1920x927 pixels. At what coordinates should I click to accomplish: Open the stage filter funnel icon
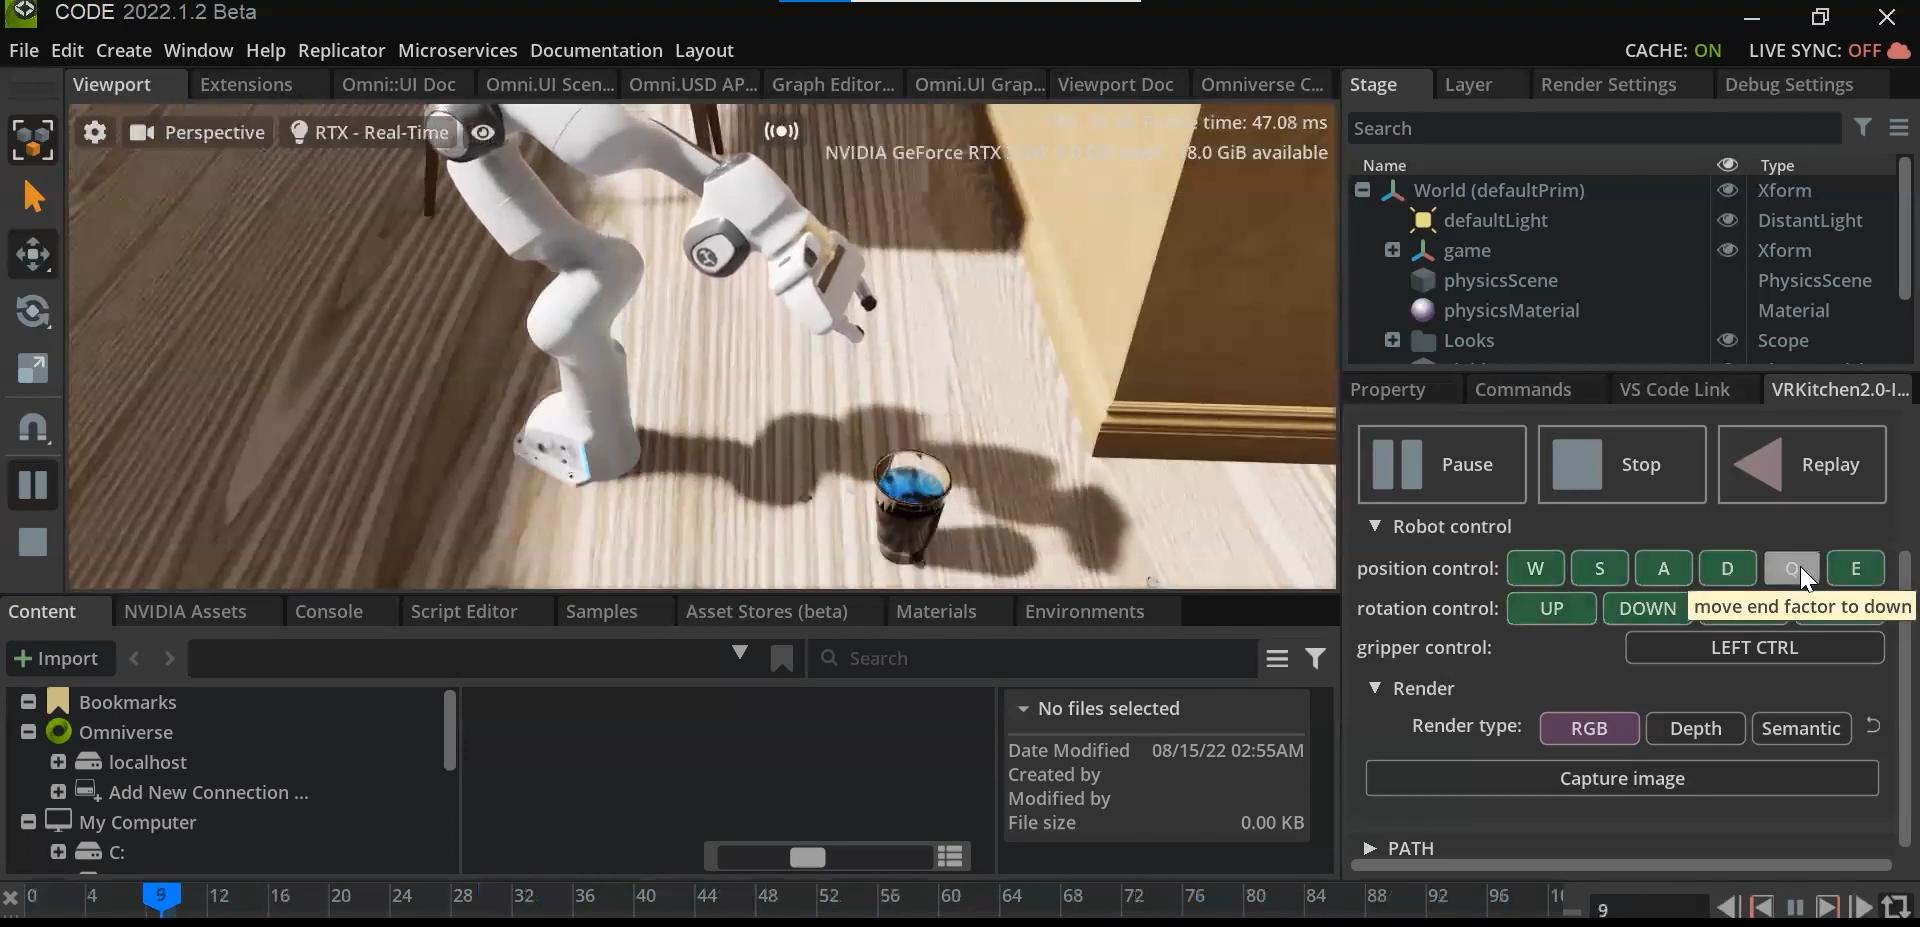[1864, 128]
